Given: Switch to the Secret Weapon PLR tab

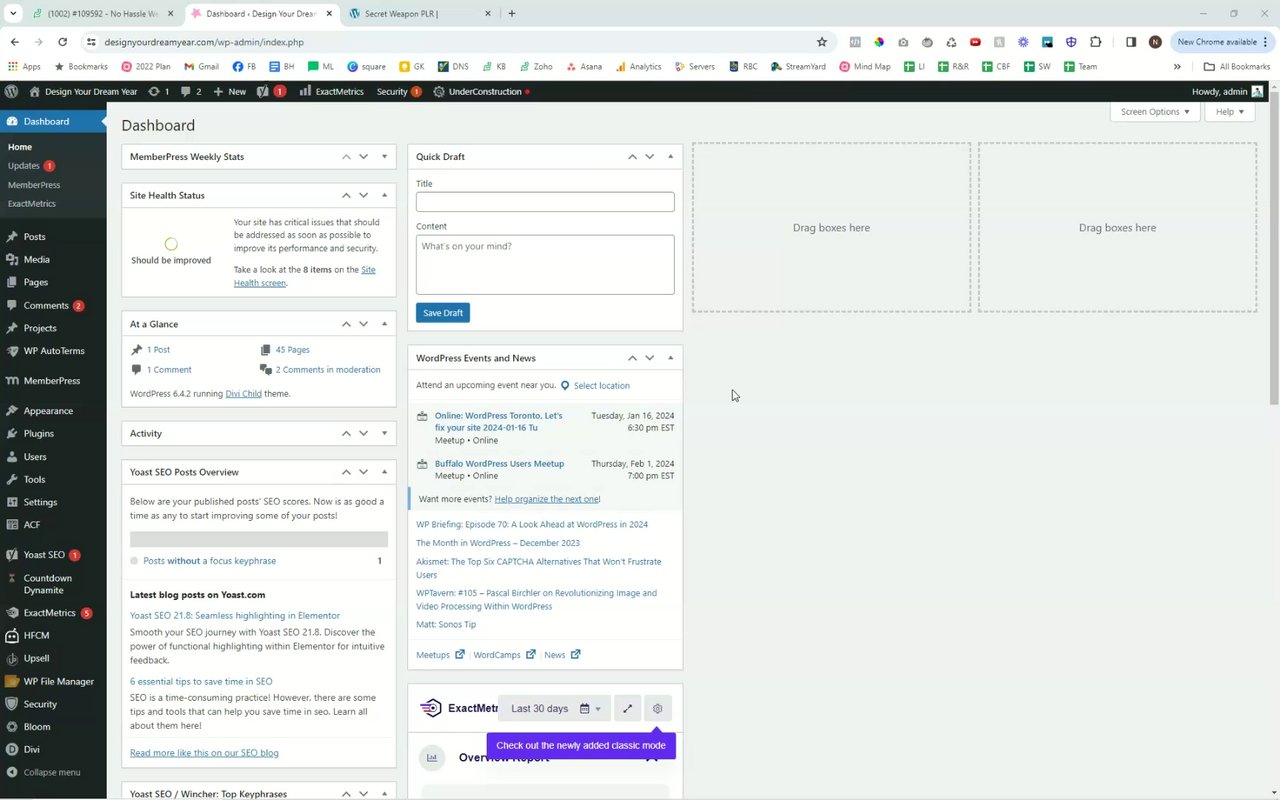Looking at the screenshot, I should (418, 14).
